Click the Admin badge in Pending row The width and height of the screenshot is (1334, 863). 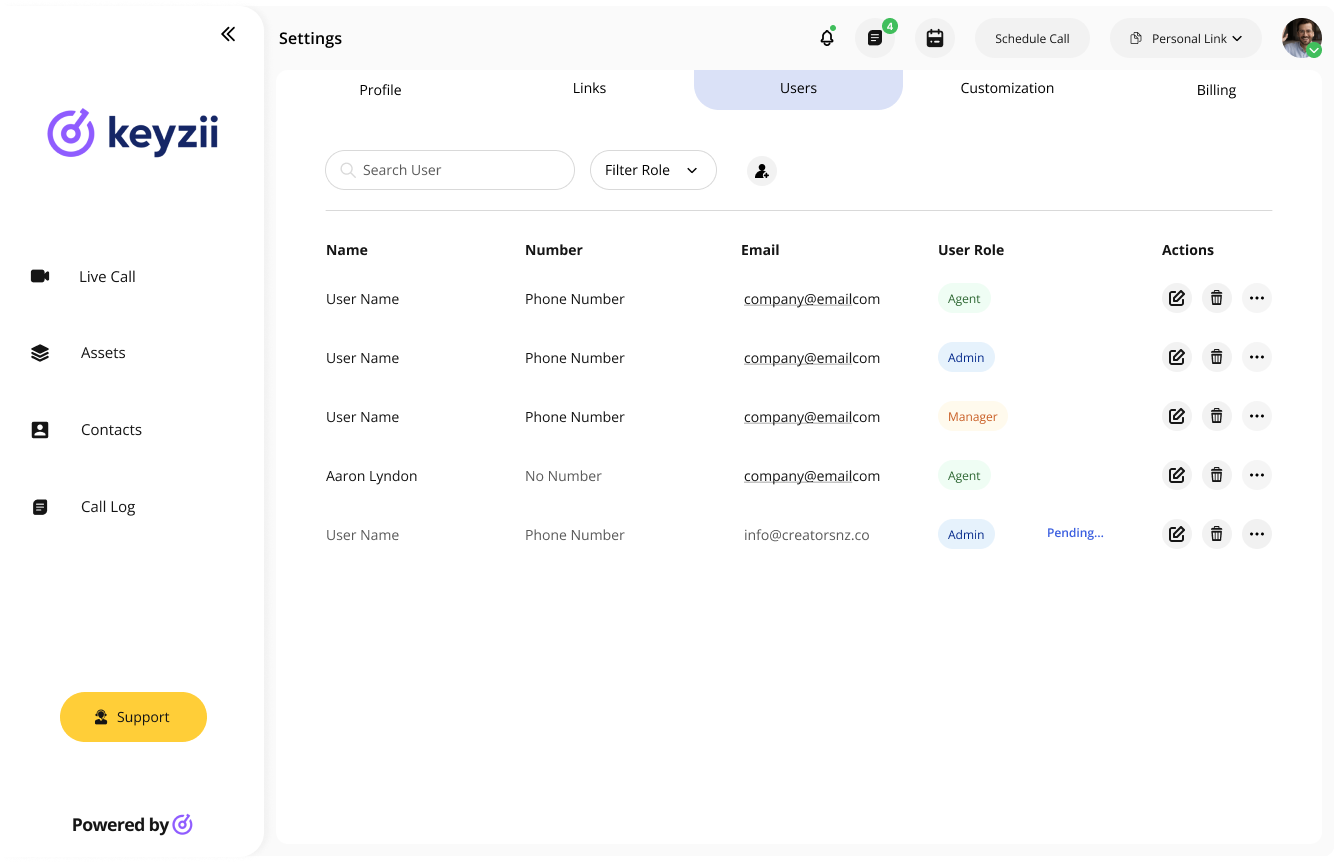966,535
